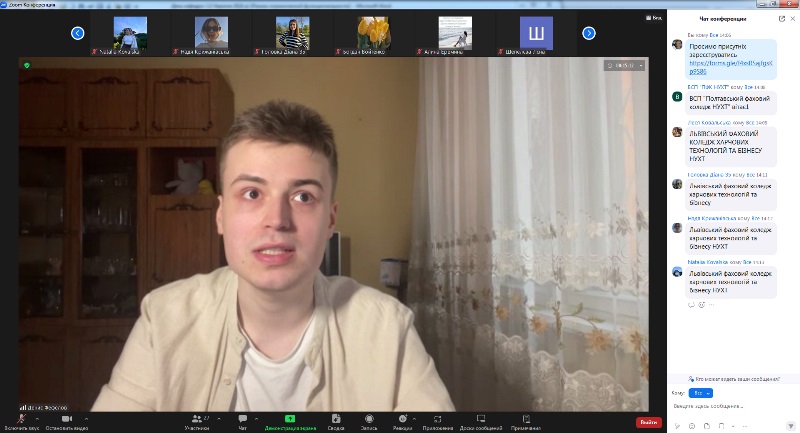Select the beach photo participant thumbnail

coord(455,33)
